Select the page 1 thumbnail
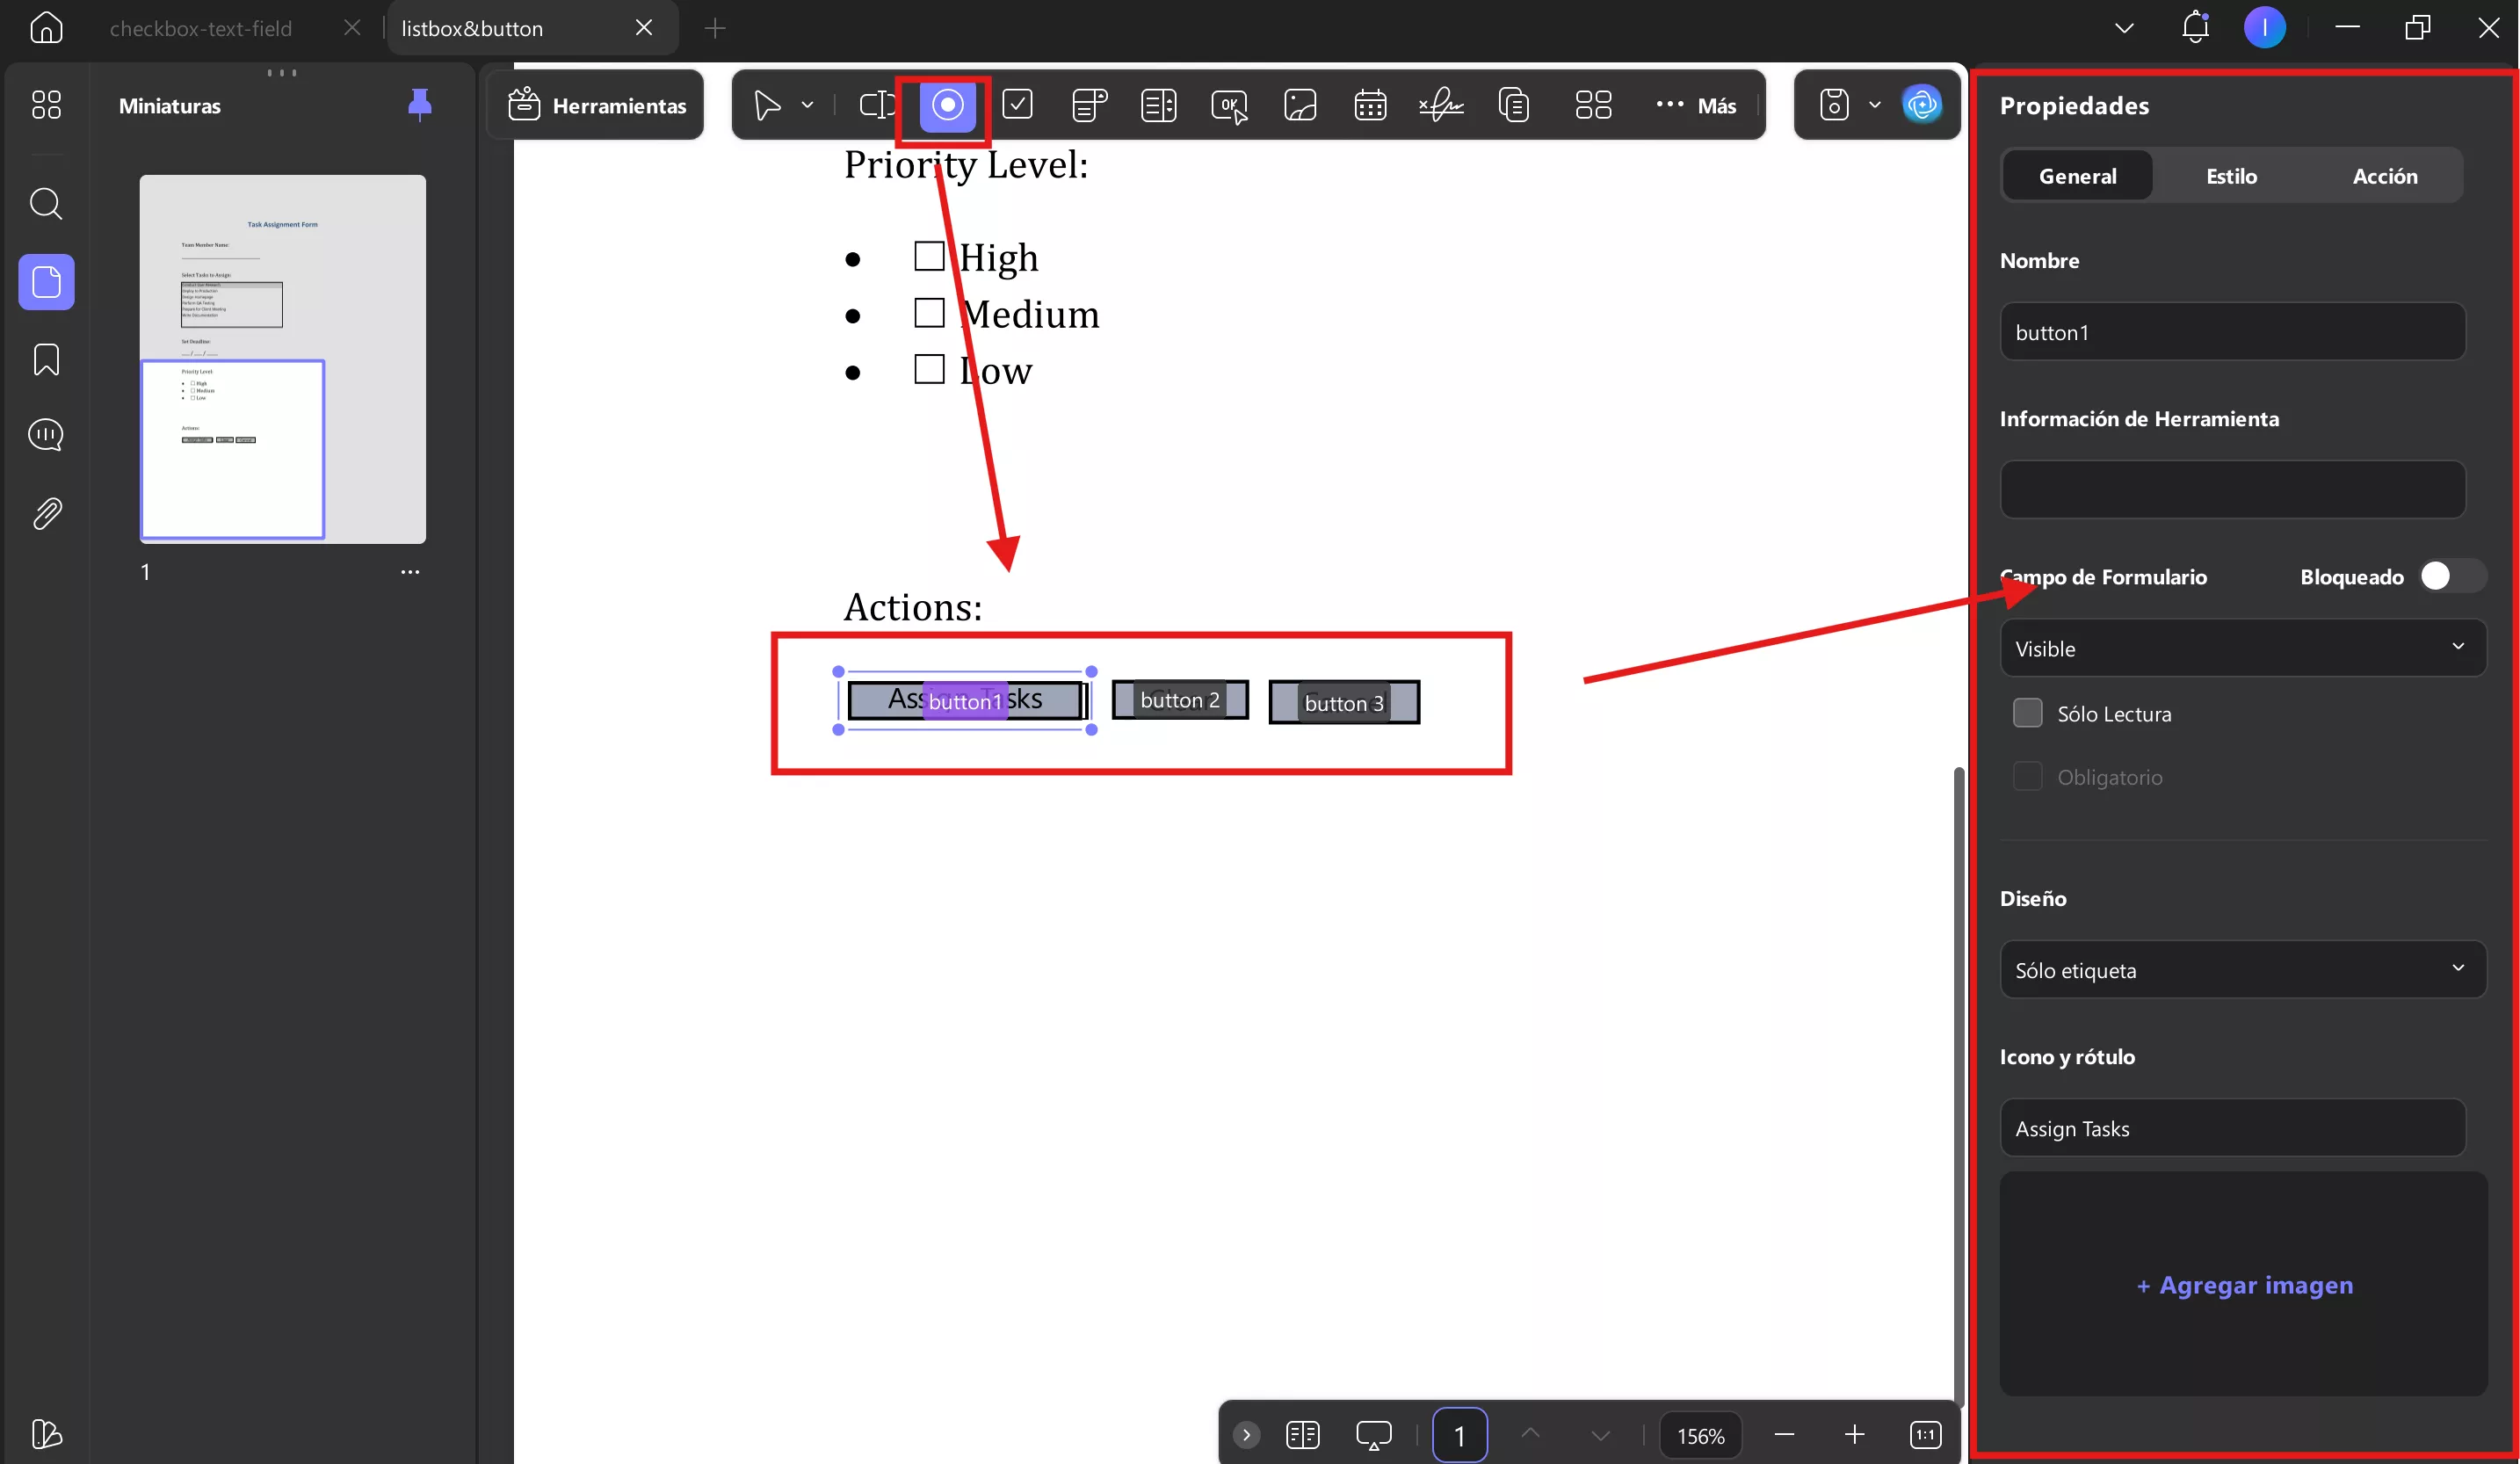Image resolution: width=2520 pixels, height=1464 pixels. click(x=282, y=359)
